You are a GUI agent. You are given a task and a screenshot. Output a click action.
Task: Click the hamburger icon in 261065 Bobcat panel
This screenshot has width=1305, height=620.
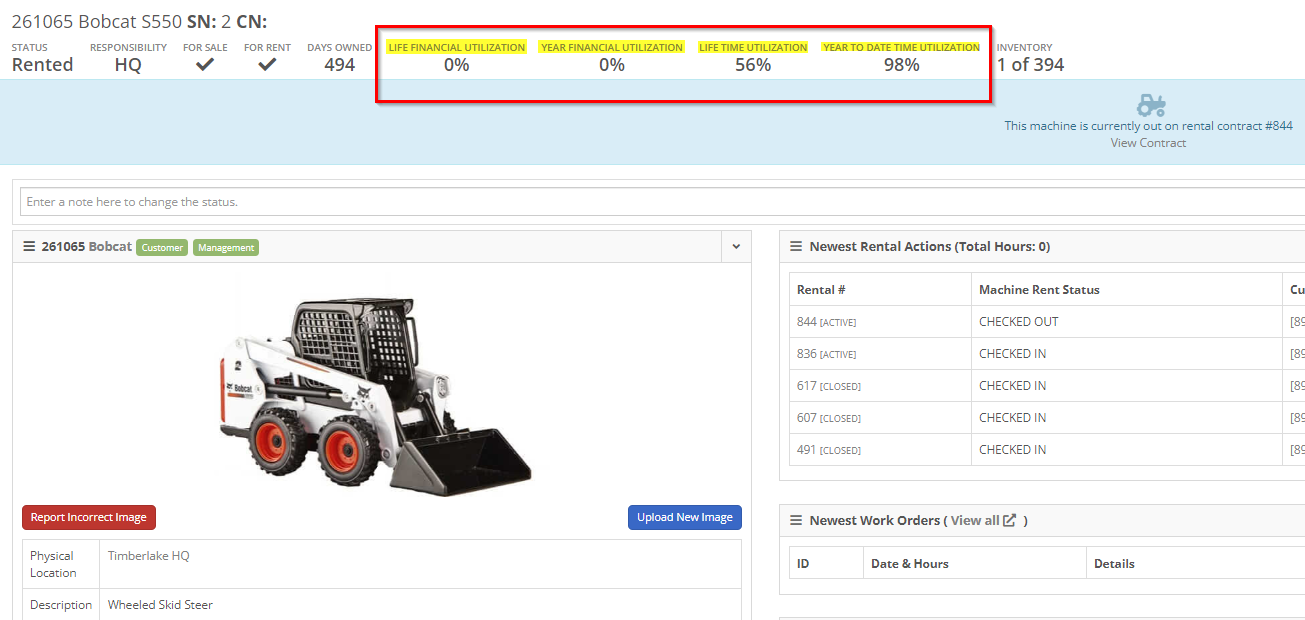[x=29, y=247]
